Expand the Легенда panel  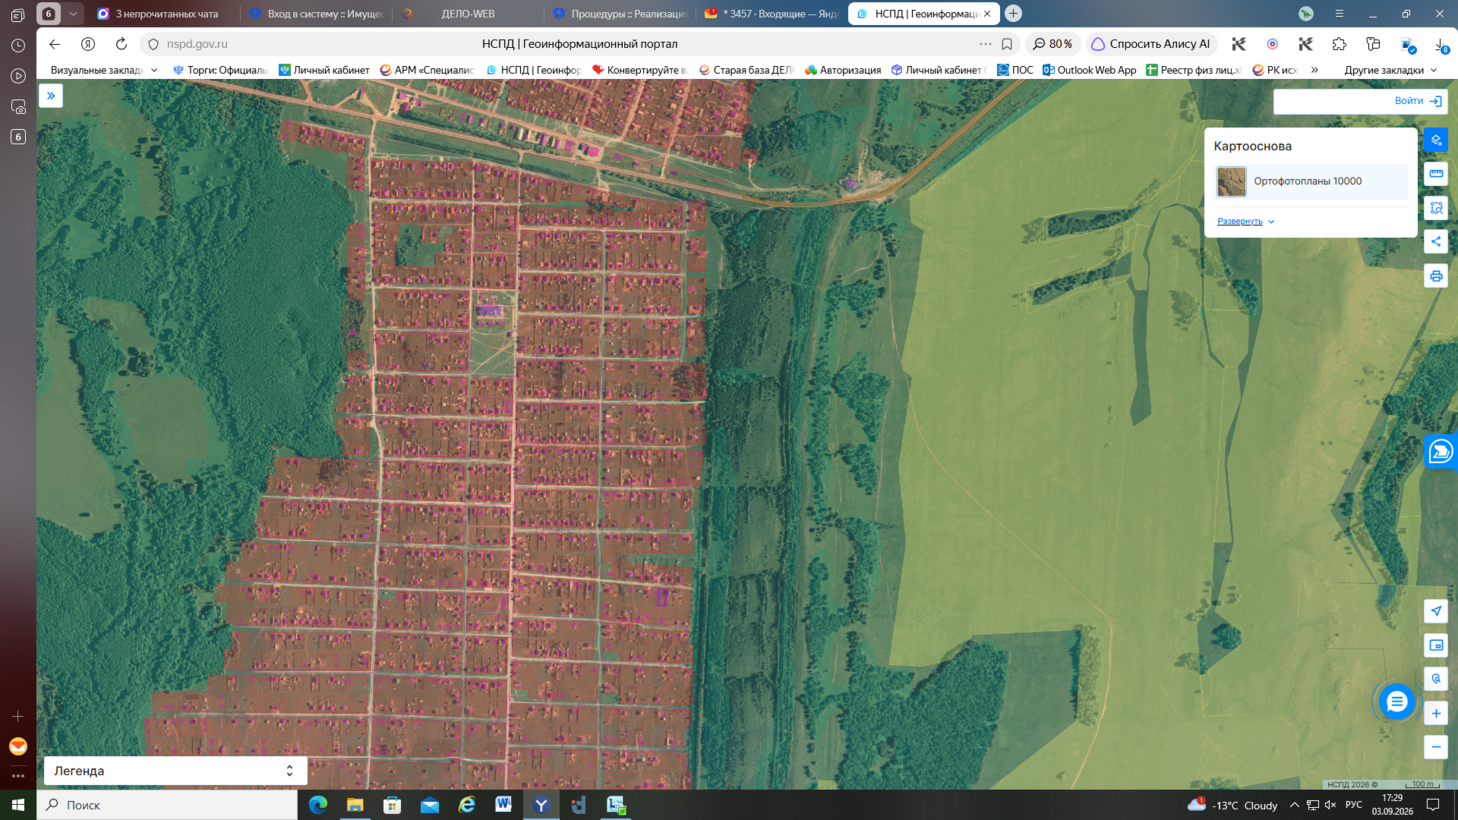pos(176,771)
